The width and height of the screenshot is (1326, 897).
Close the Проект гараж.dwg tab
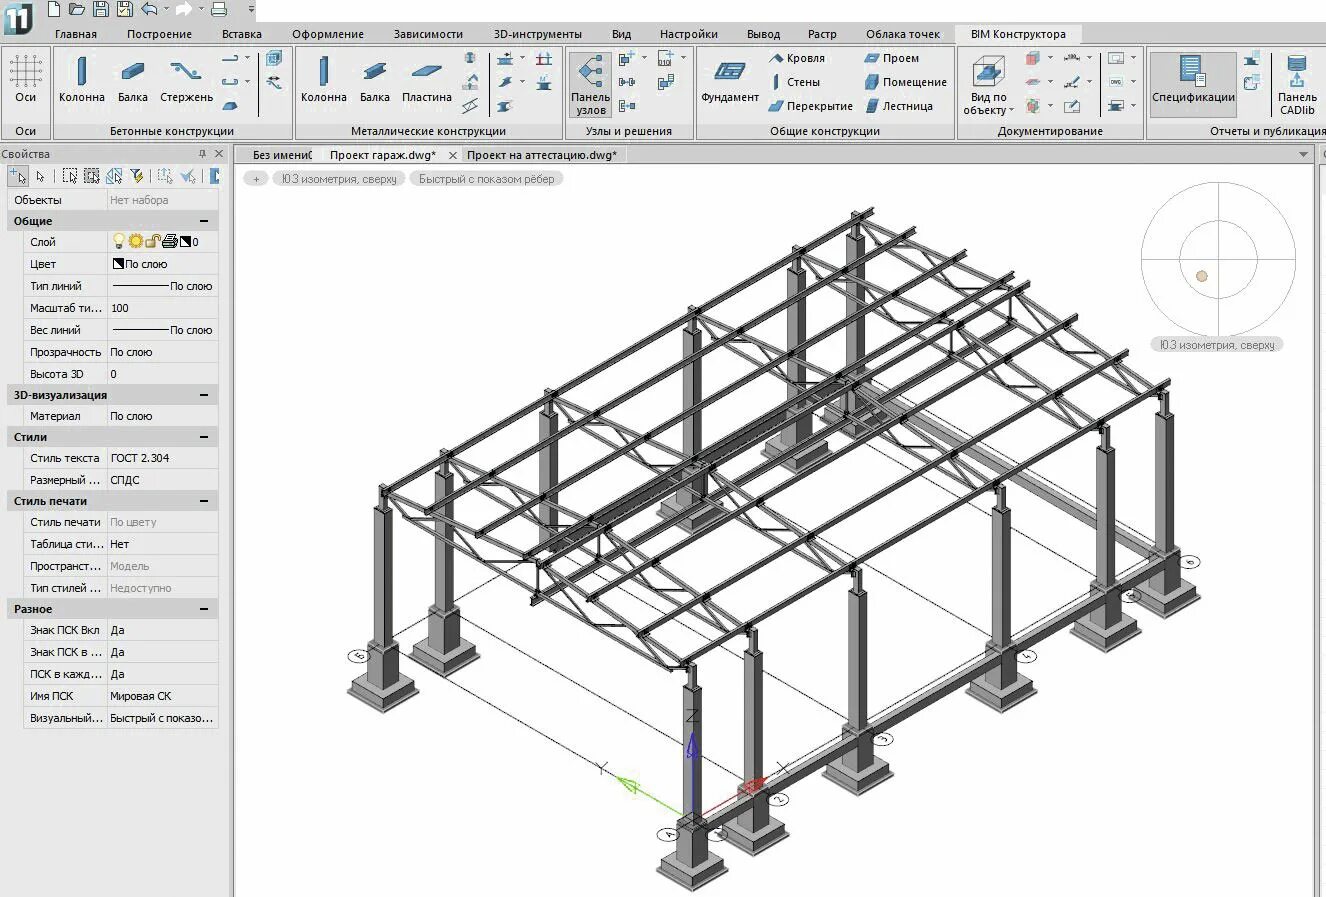[x=453, y=155]
